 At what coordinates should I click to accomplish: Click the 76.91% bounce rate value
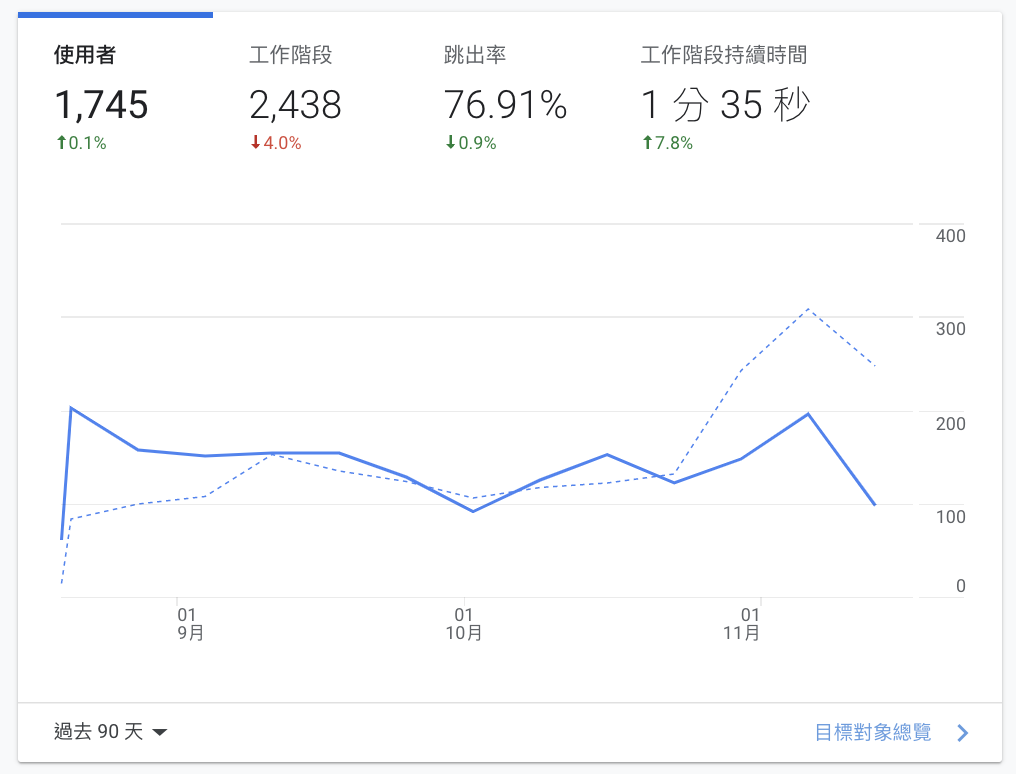[x=505, y=105]
